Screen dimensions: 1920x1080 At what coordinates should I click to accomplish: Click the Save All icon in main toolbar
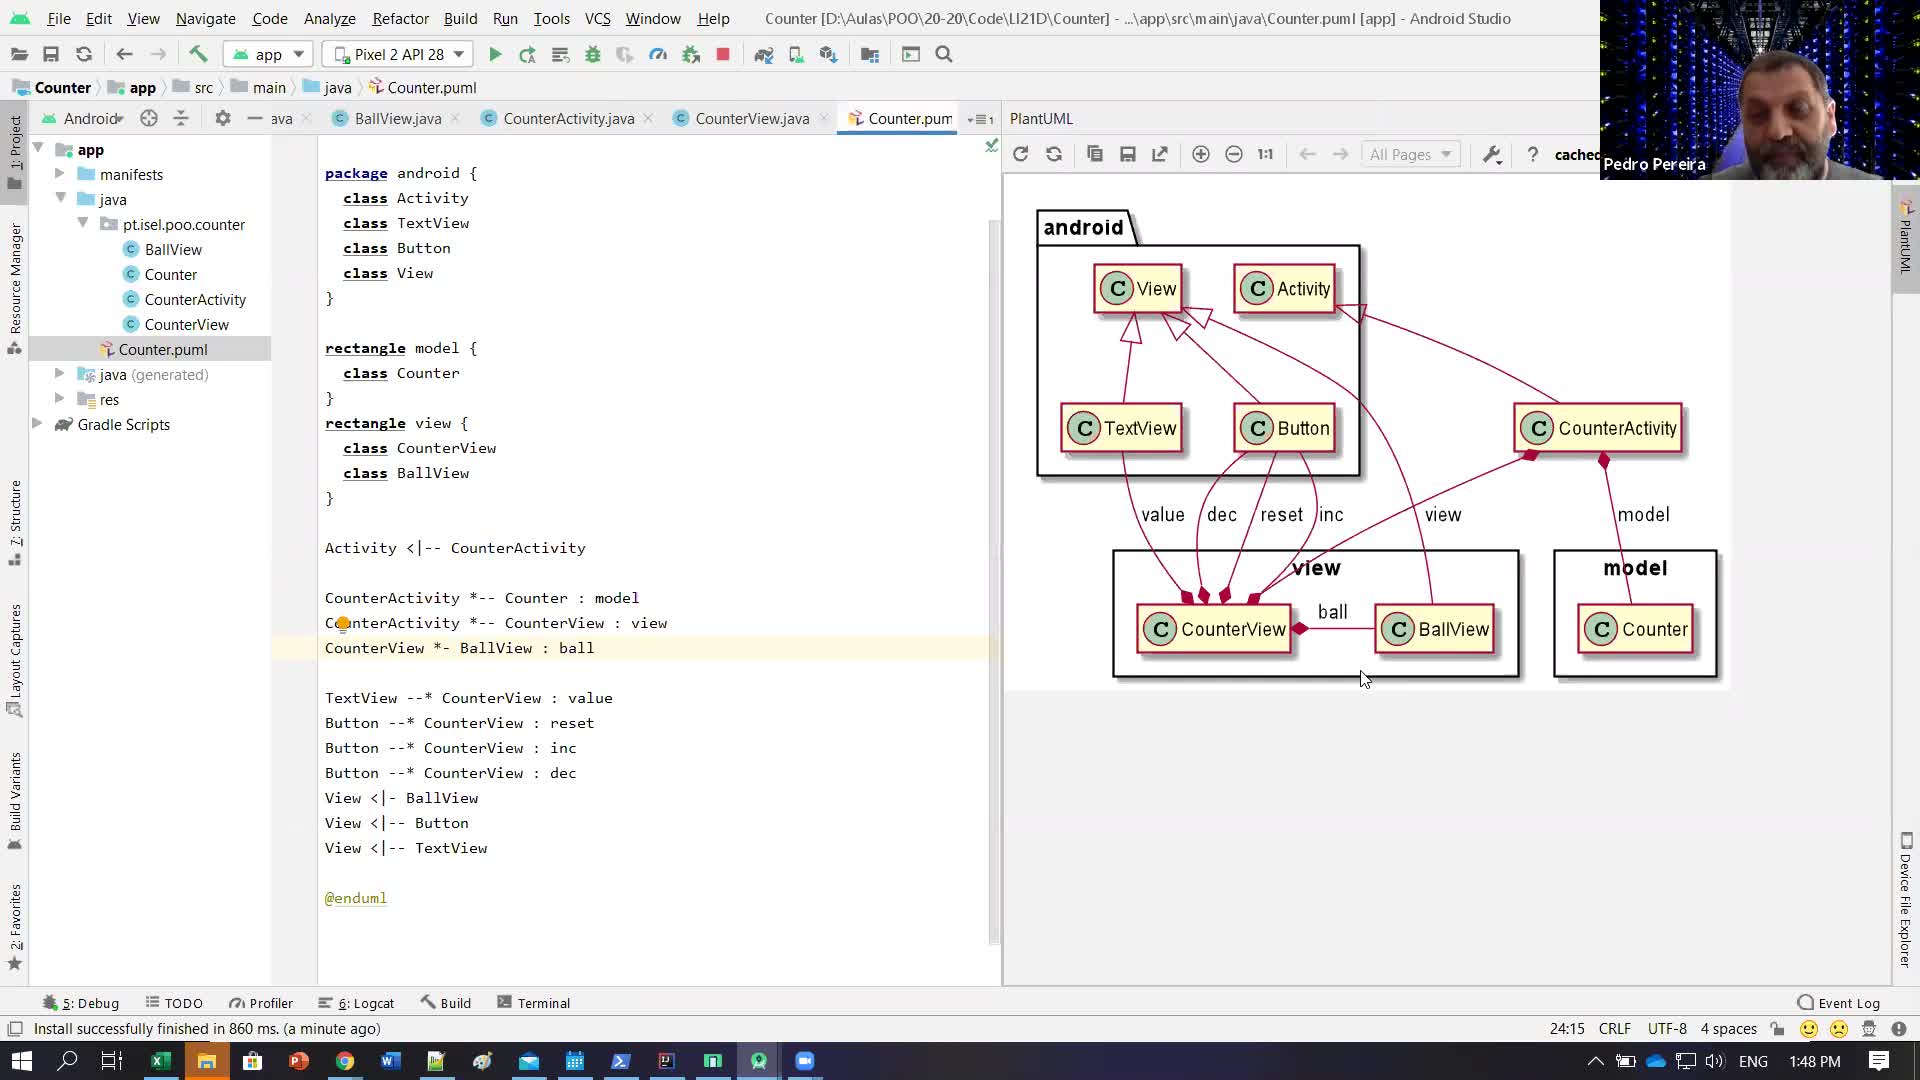(x=51, y=54)
